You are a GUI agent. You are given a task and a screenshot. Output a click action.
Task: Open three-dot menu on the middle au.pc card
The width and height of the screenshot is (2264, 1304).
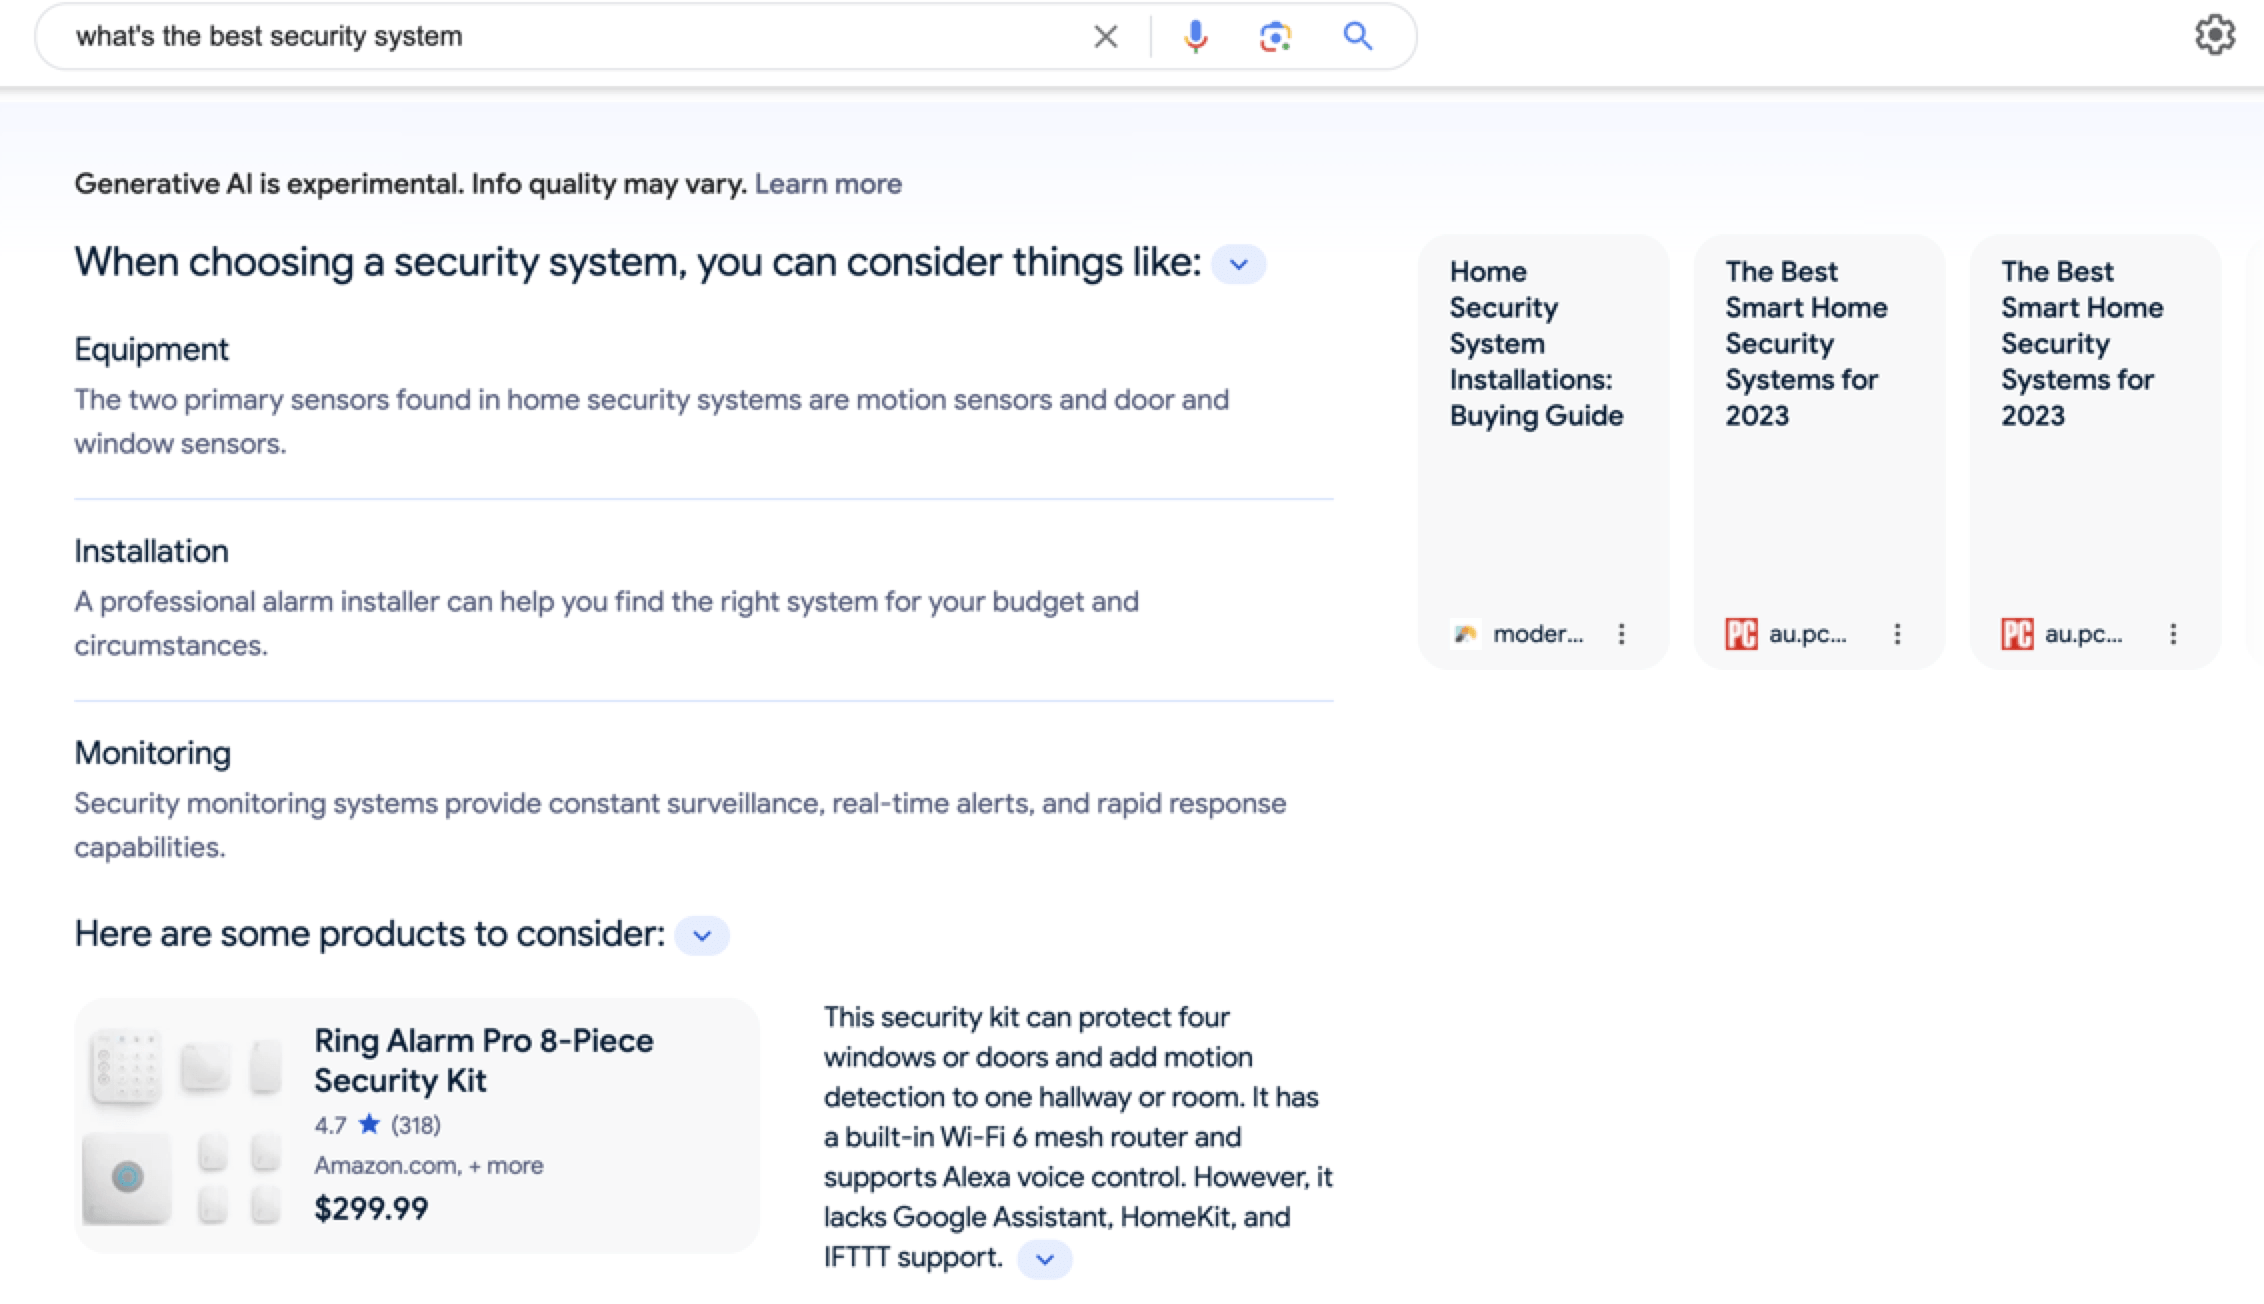click(x=1897, y=634)
